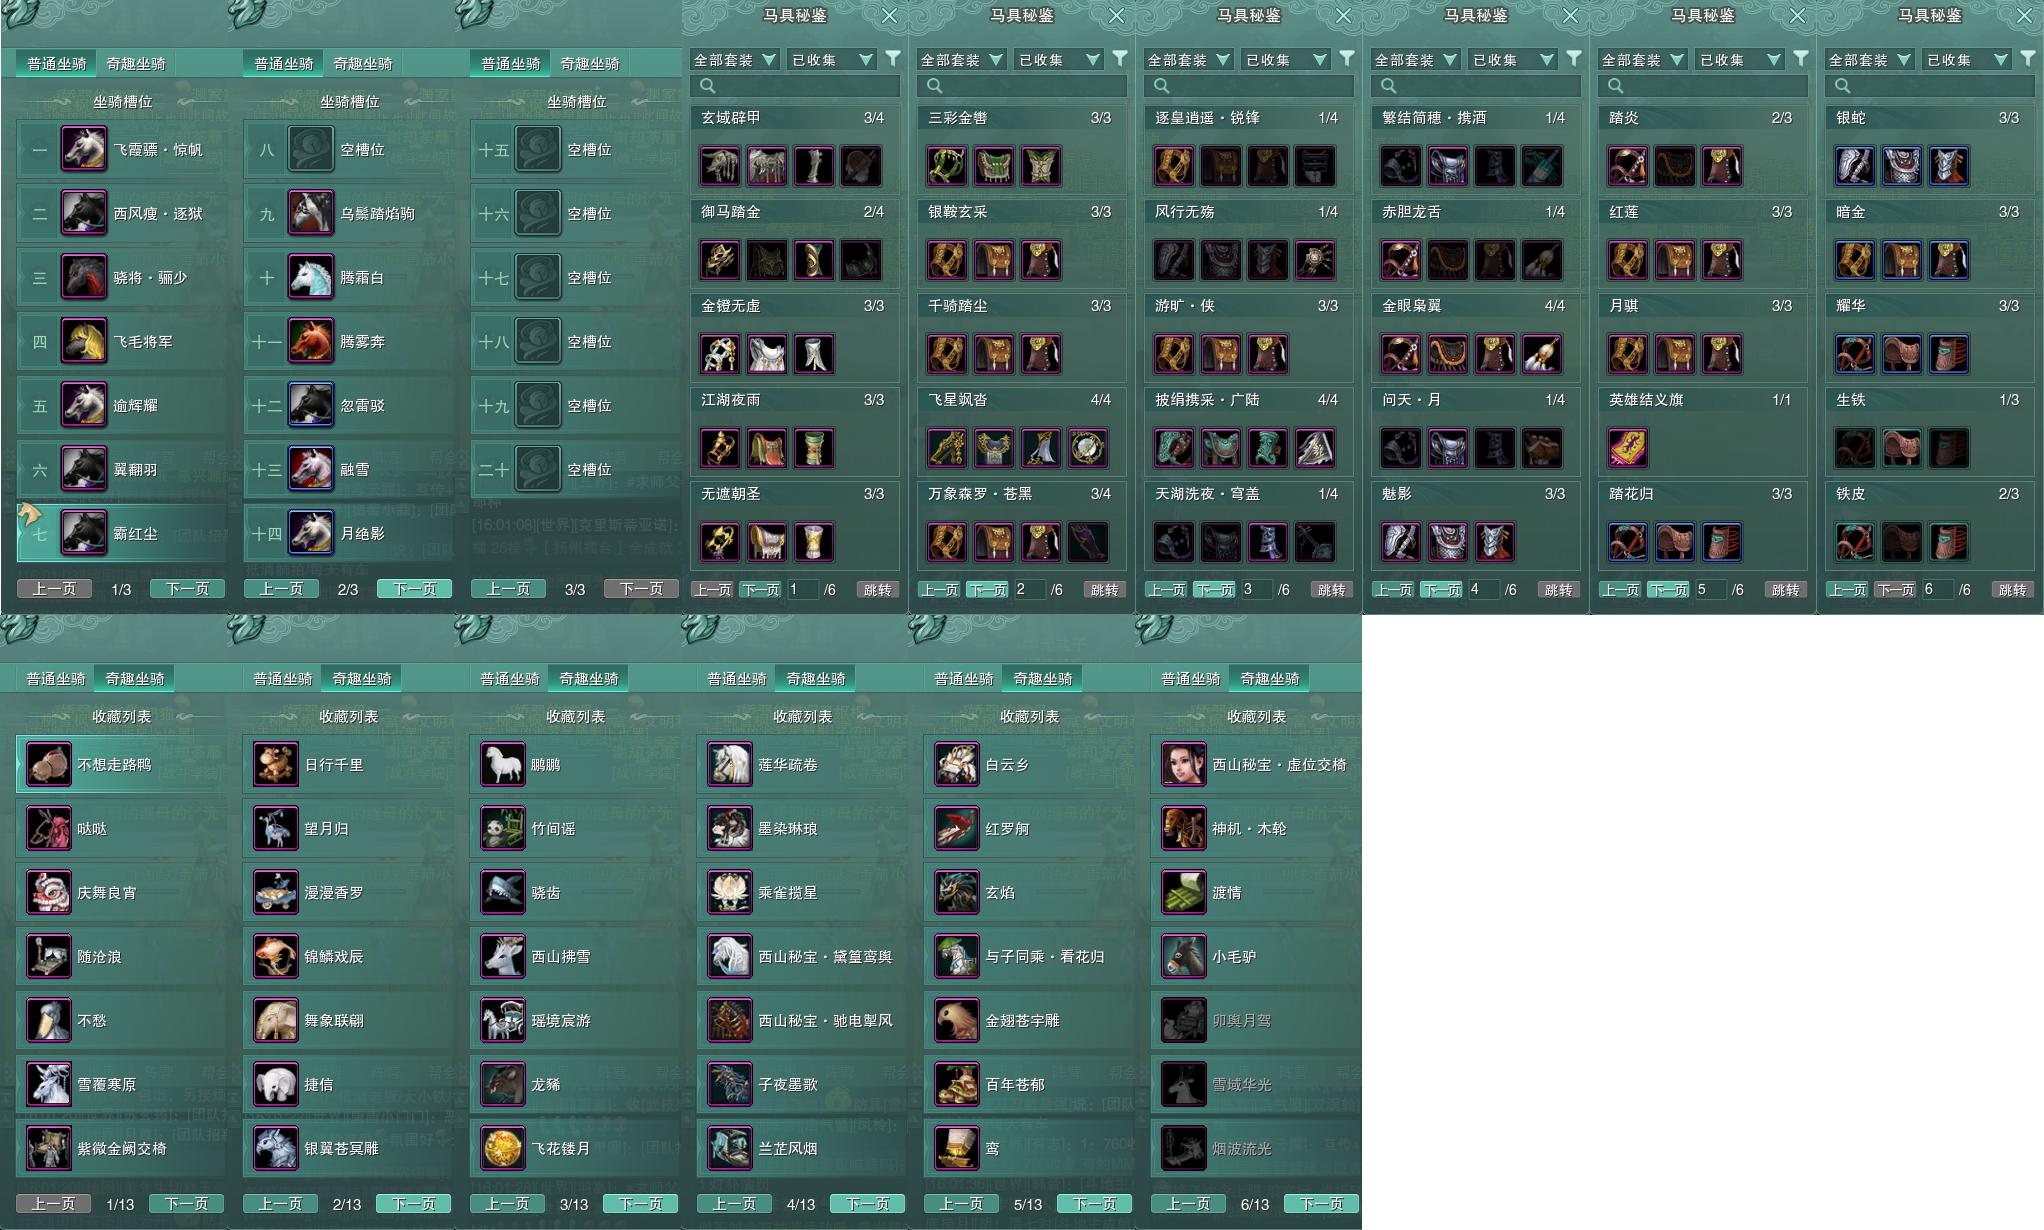The width and height of the screenshot is (2044, 1230).
Task: Open 全部套装 dropdown in page 1 gear panel
Action: tap(734, 60)
